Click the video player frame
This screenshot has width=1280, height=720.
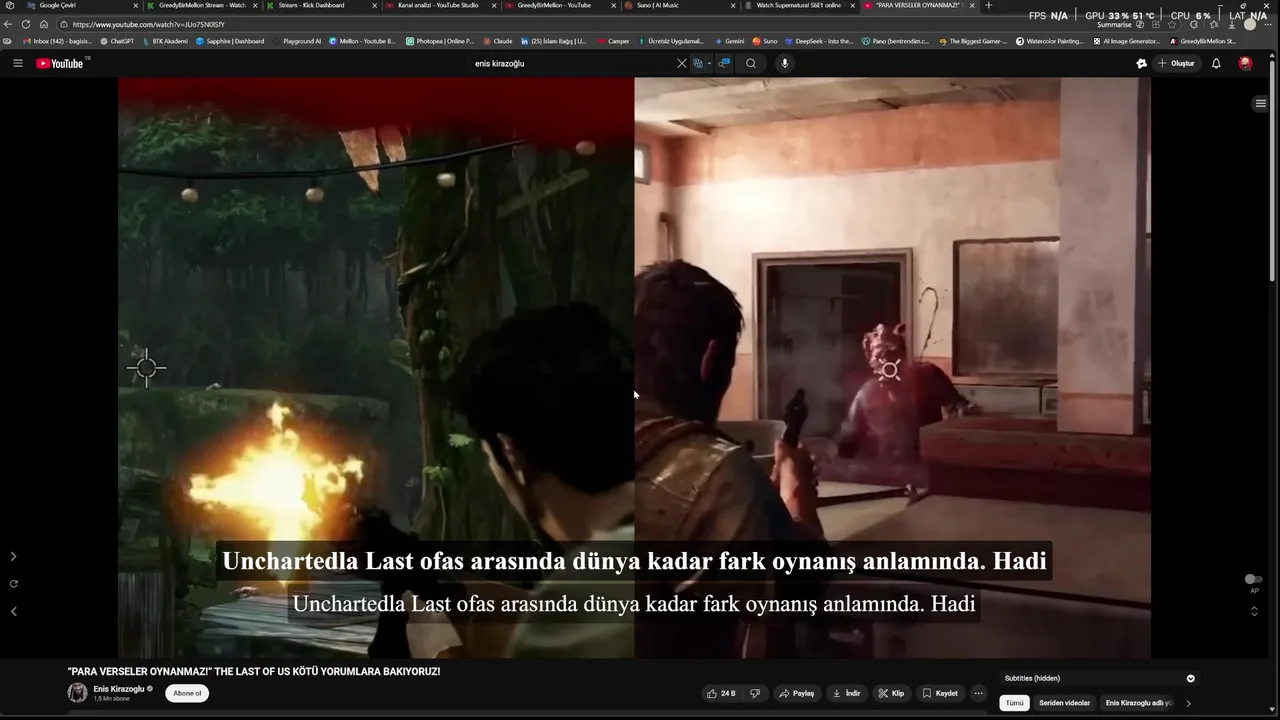[634, 368]
